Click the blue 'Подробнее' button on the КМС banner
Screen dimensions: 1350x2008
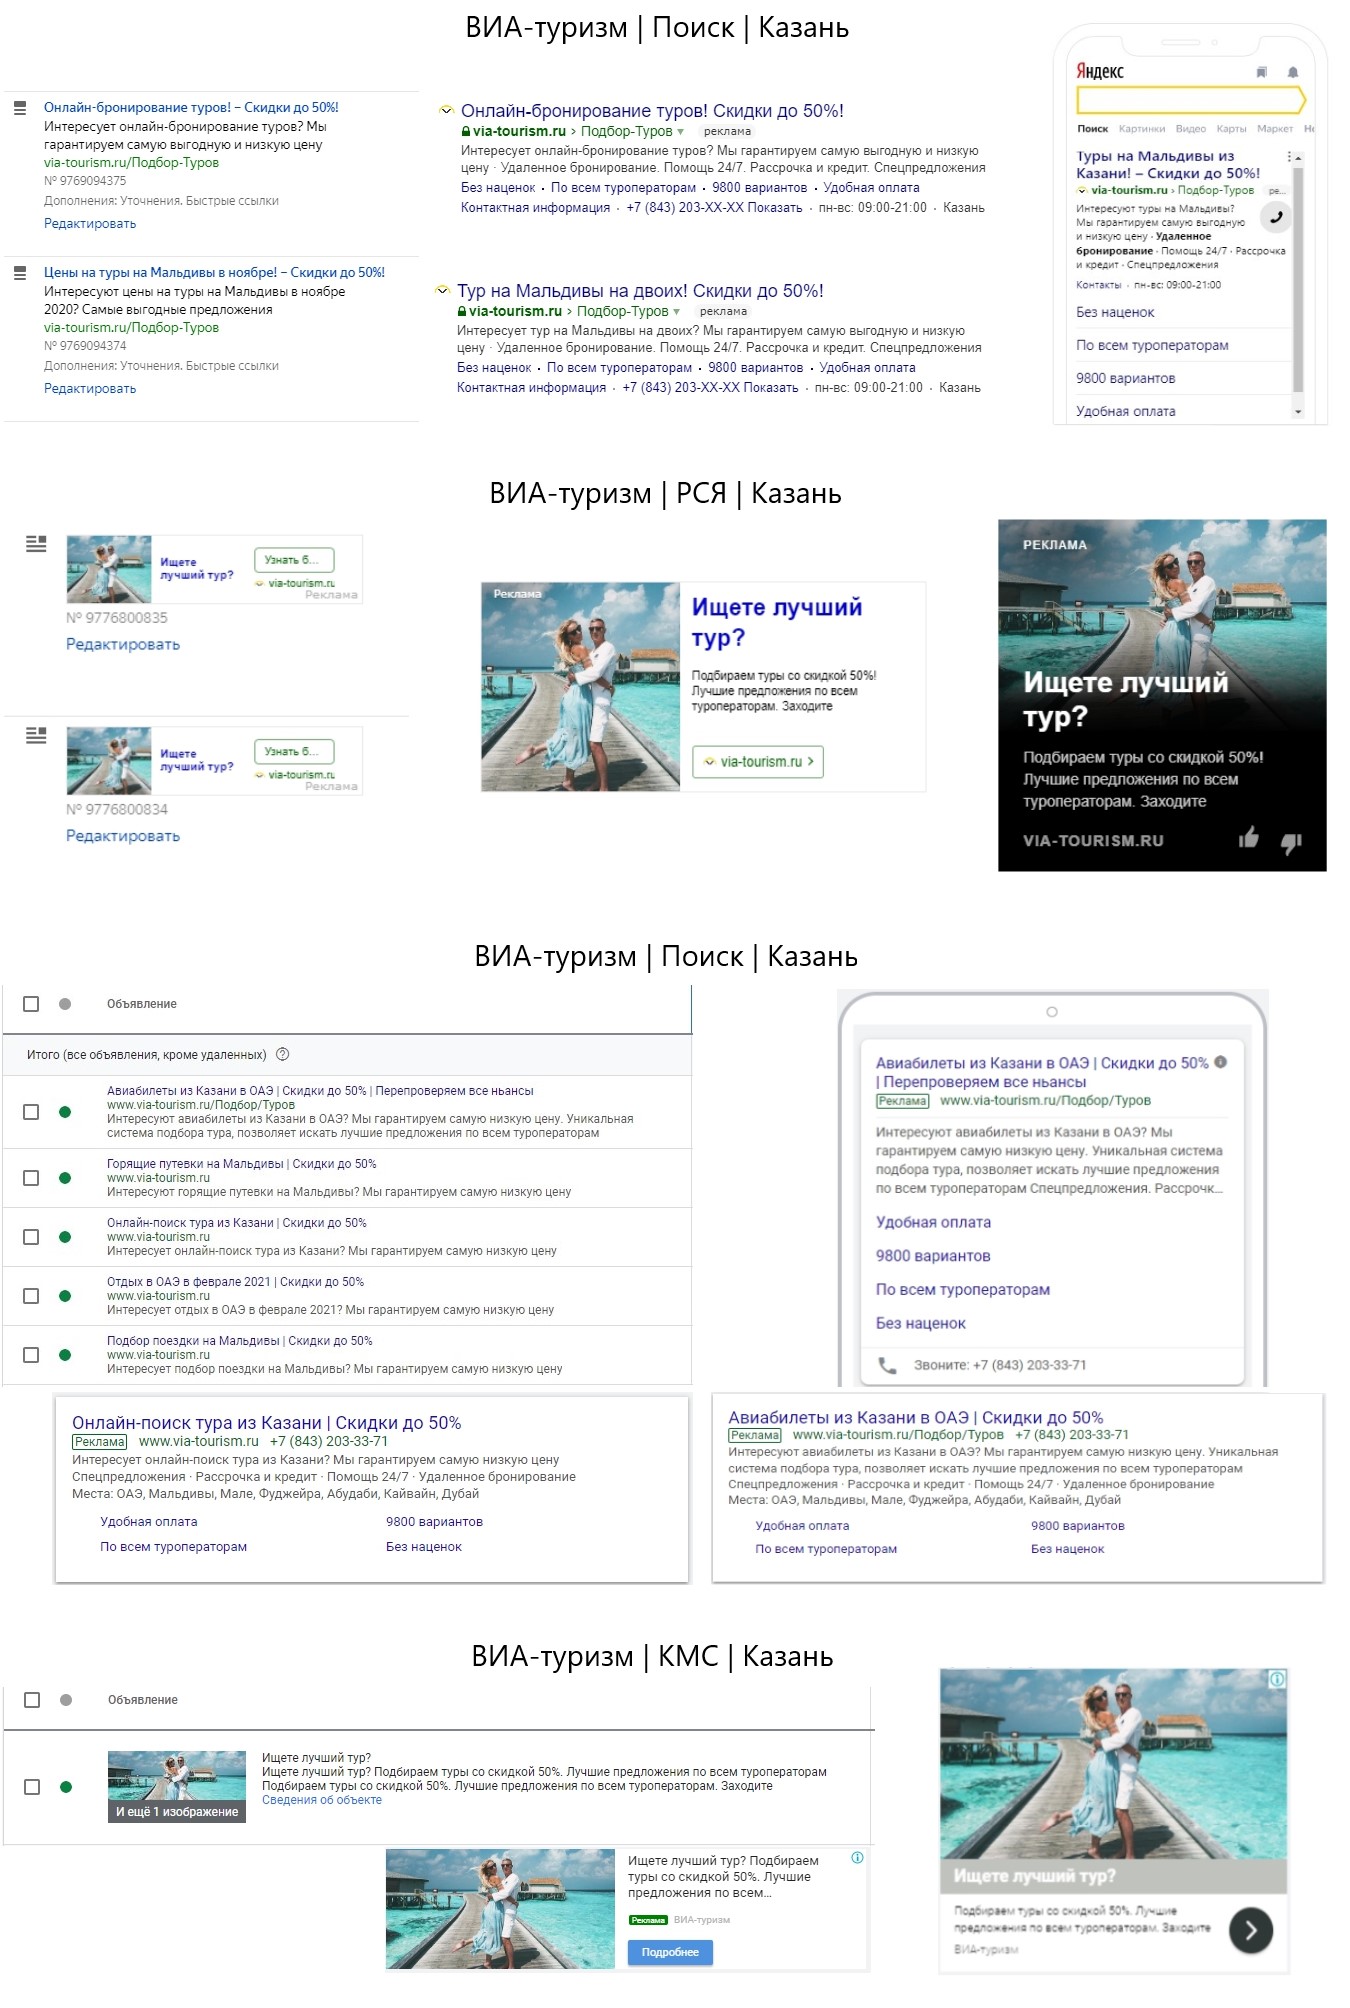click(x=670, y=1952)
